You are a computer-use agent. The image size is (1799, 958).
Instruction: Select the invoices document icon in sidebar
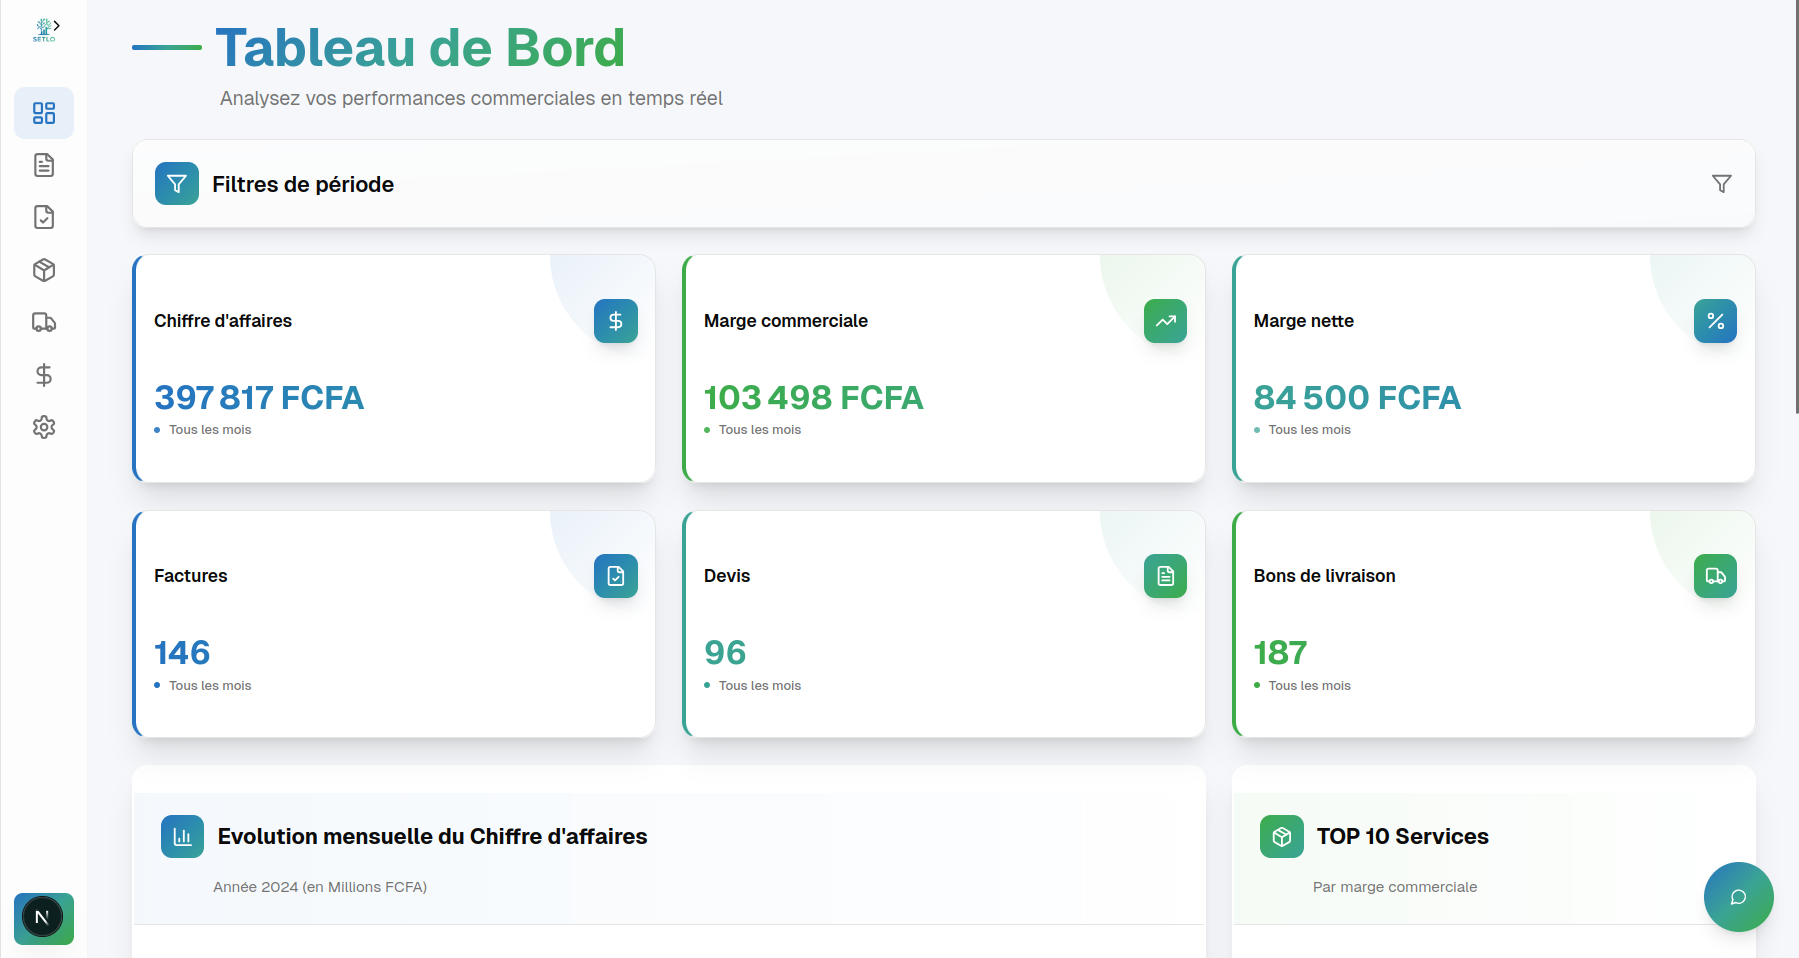tap(43, 165)
